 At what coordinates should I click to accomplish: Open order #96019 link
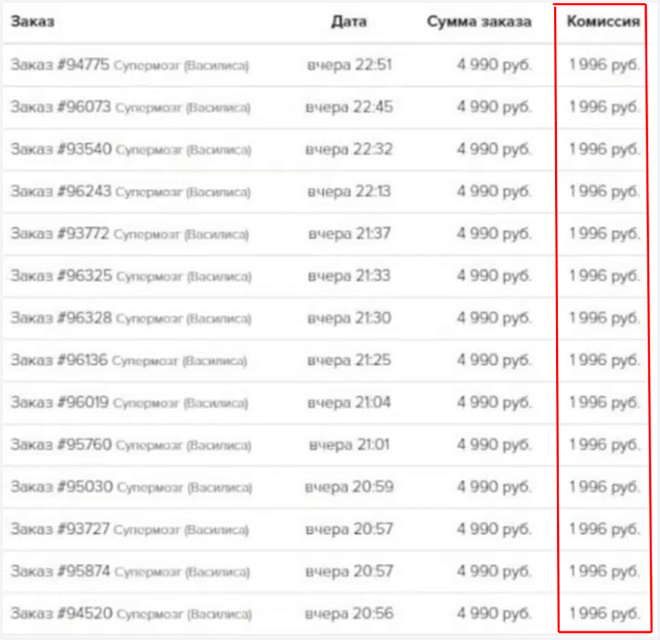click(59, 402)
